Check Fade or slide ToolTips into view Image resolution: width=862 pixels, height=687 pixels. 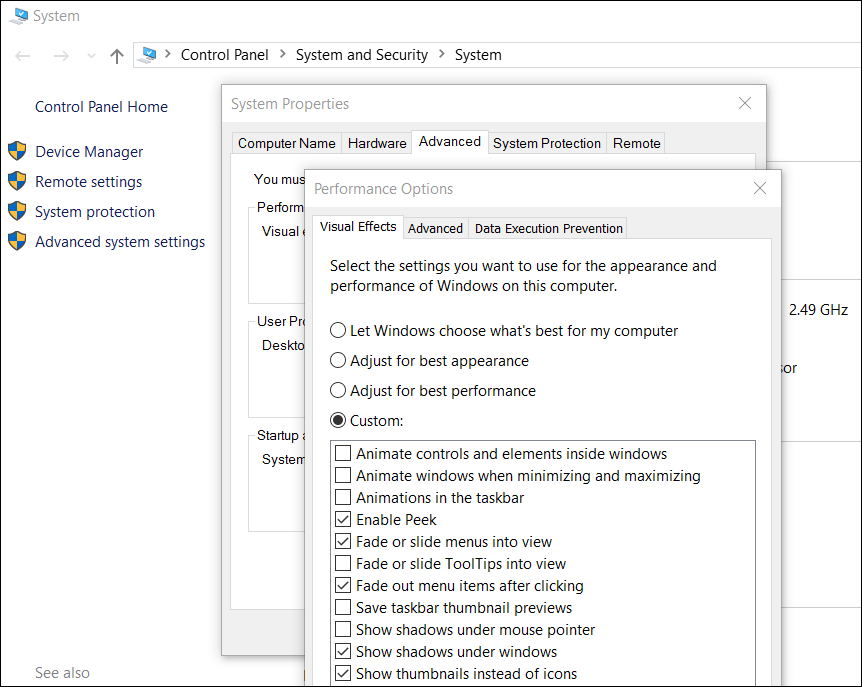(343, 563)
